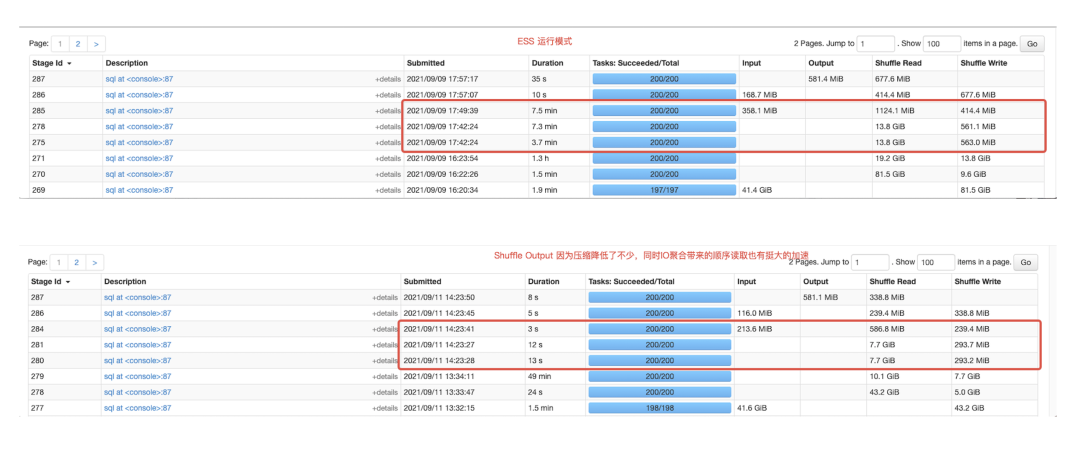Open sql at <console>:87 link for stage 277
1080x450 pixels.
coord(138,409)
